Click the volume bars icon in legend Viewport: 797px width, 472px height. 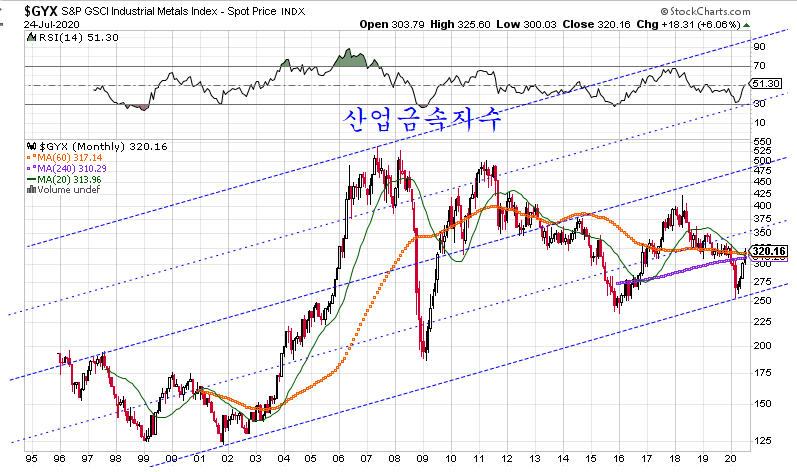tap(32, 190)
